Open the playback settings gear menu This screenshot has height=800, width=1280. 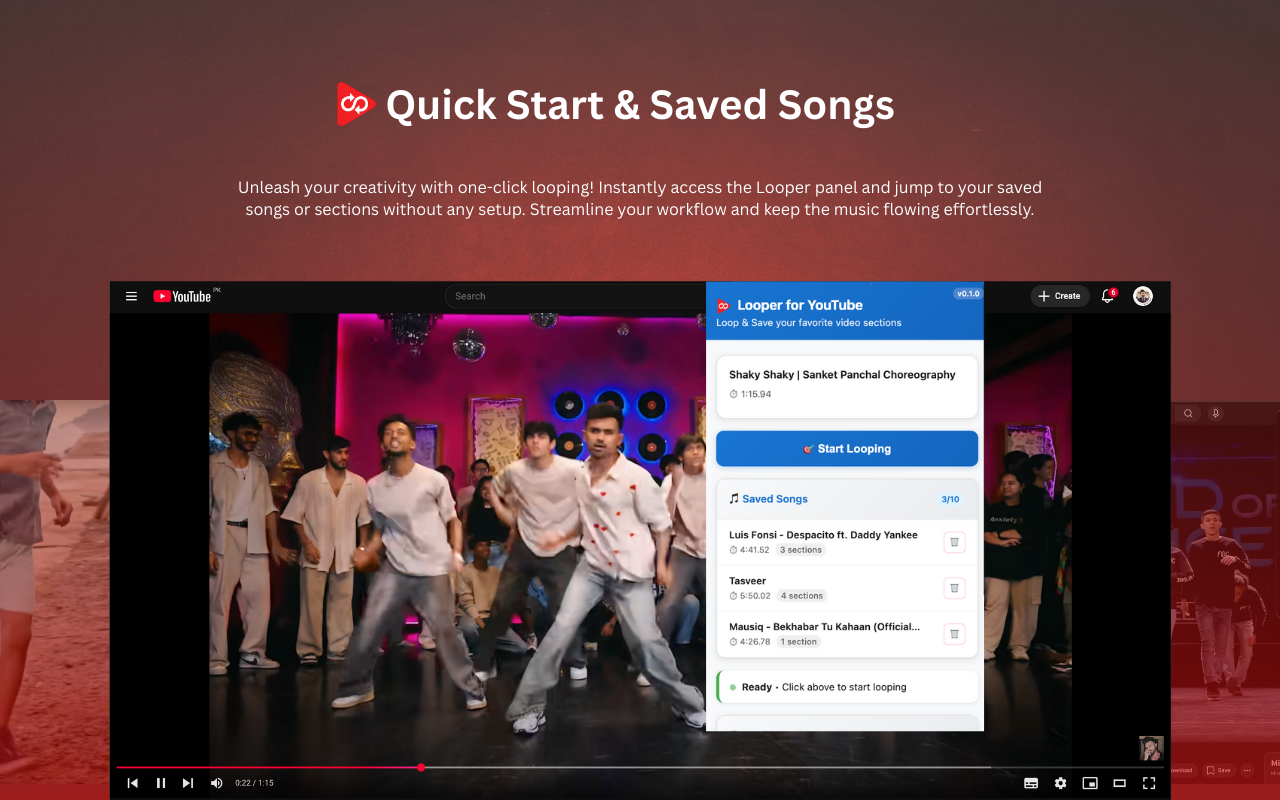point(1060,783)
